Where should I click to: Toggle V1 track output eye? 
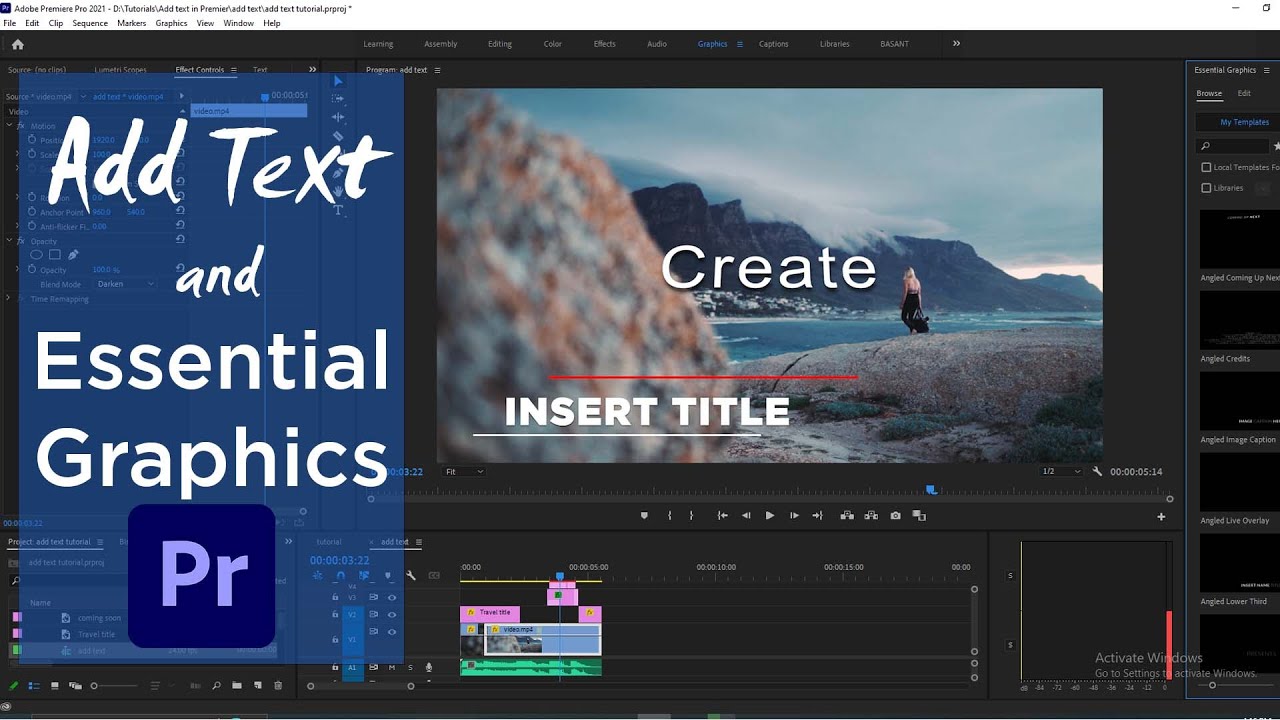(x=392, y=632)
